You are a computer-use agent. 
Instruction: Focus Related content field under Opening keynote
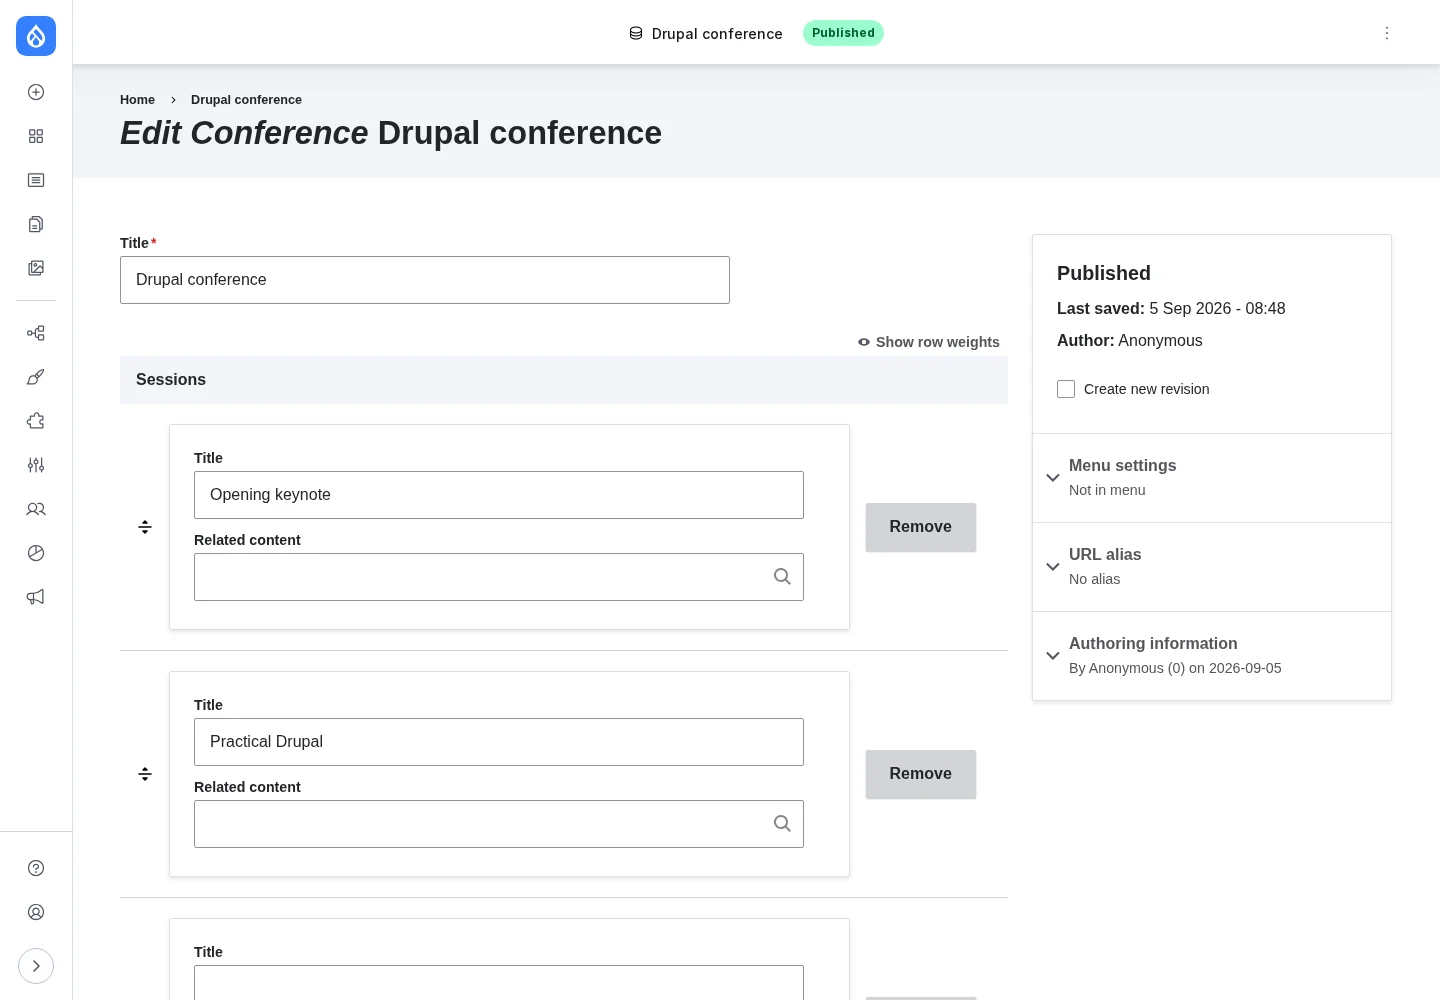(x=499, y=577)
